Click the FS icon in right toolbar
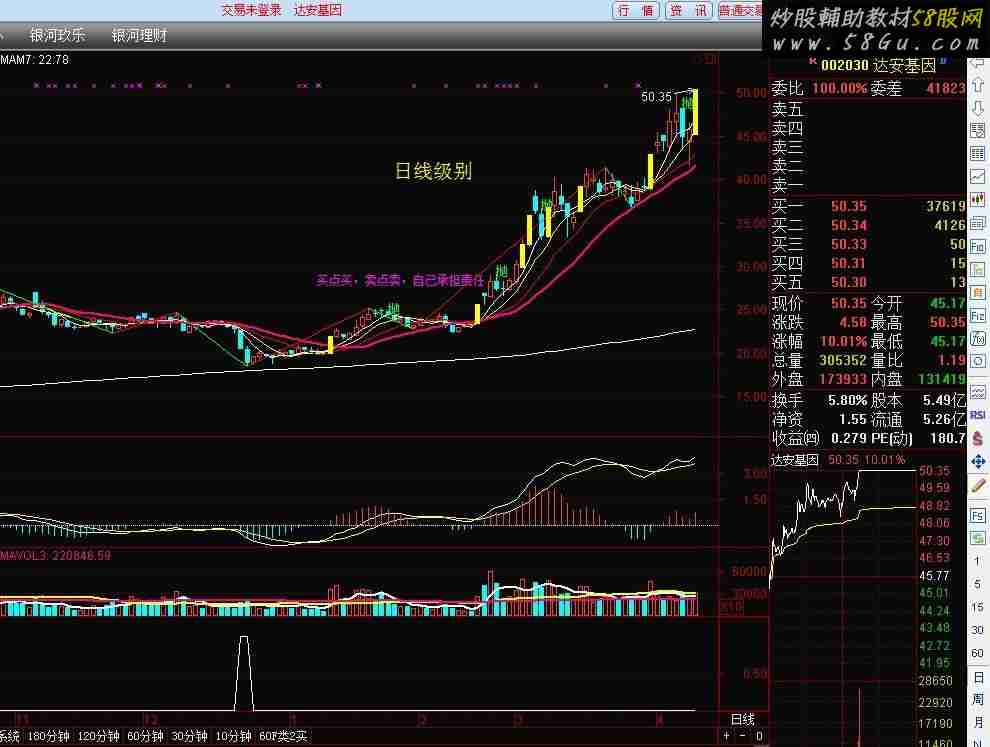 pyautogui.click(x=977, y=516)
